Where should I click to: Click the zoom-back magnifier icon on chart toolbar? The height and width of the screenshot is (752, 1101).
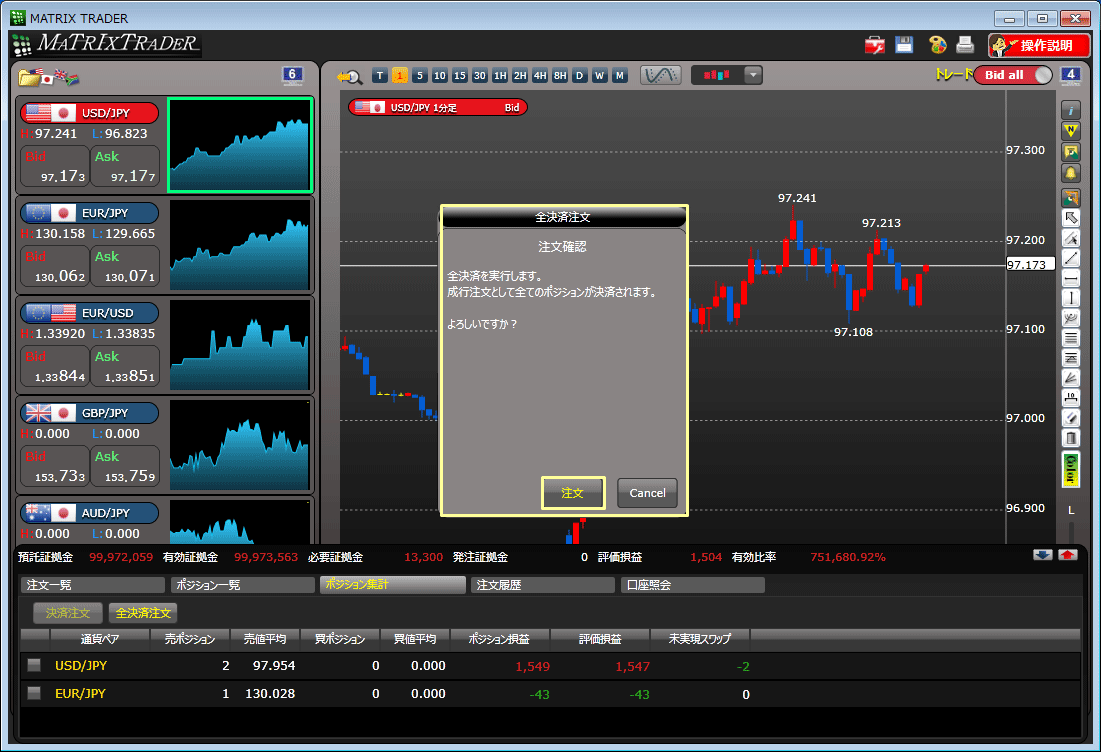point(349,77)
